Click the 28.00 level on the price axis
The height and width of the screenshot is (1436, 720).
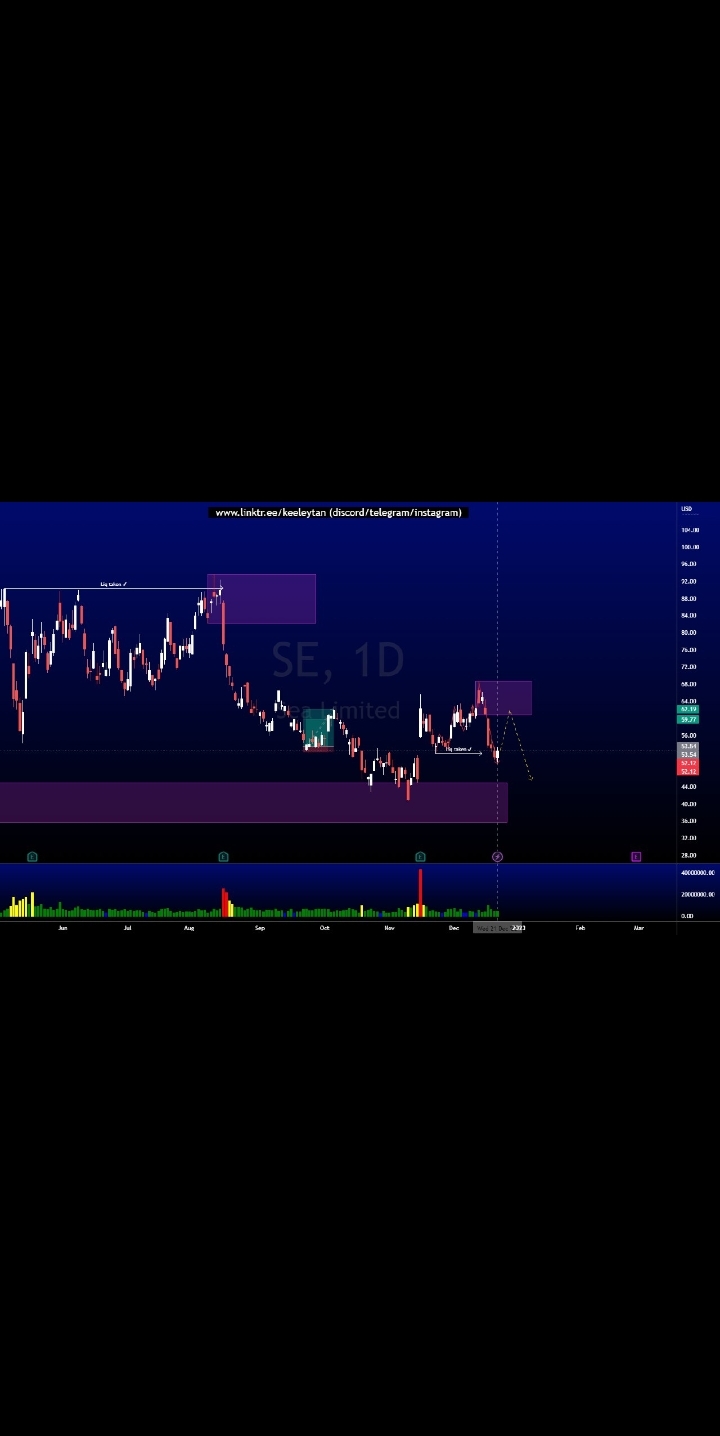(x=689, y=856)
